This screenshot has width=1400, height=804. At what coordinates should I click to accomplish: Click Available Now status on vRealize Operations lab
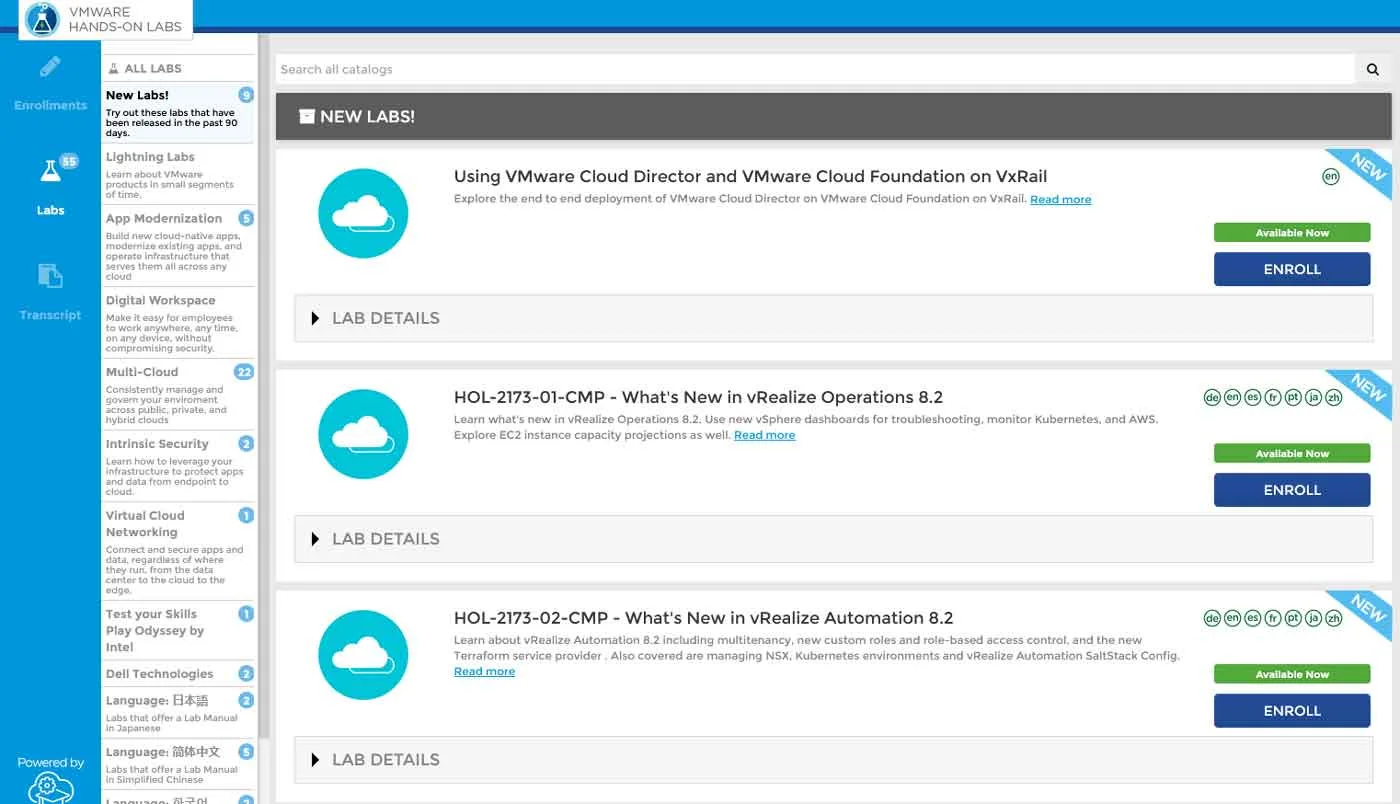tap(1292, 454)
